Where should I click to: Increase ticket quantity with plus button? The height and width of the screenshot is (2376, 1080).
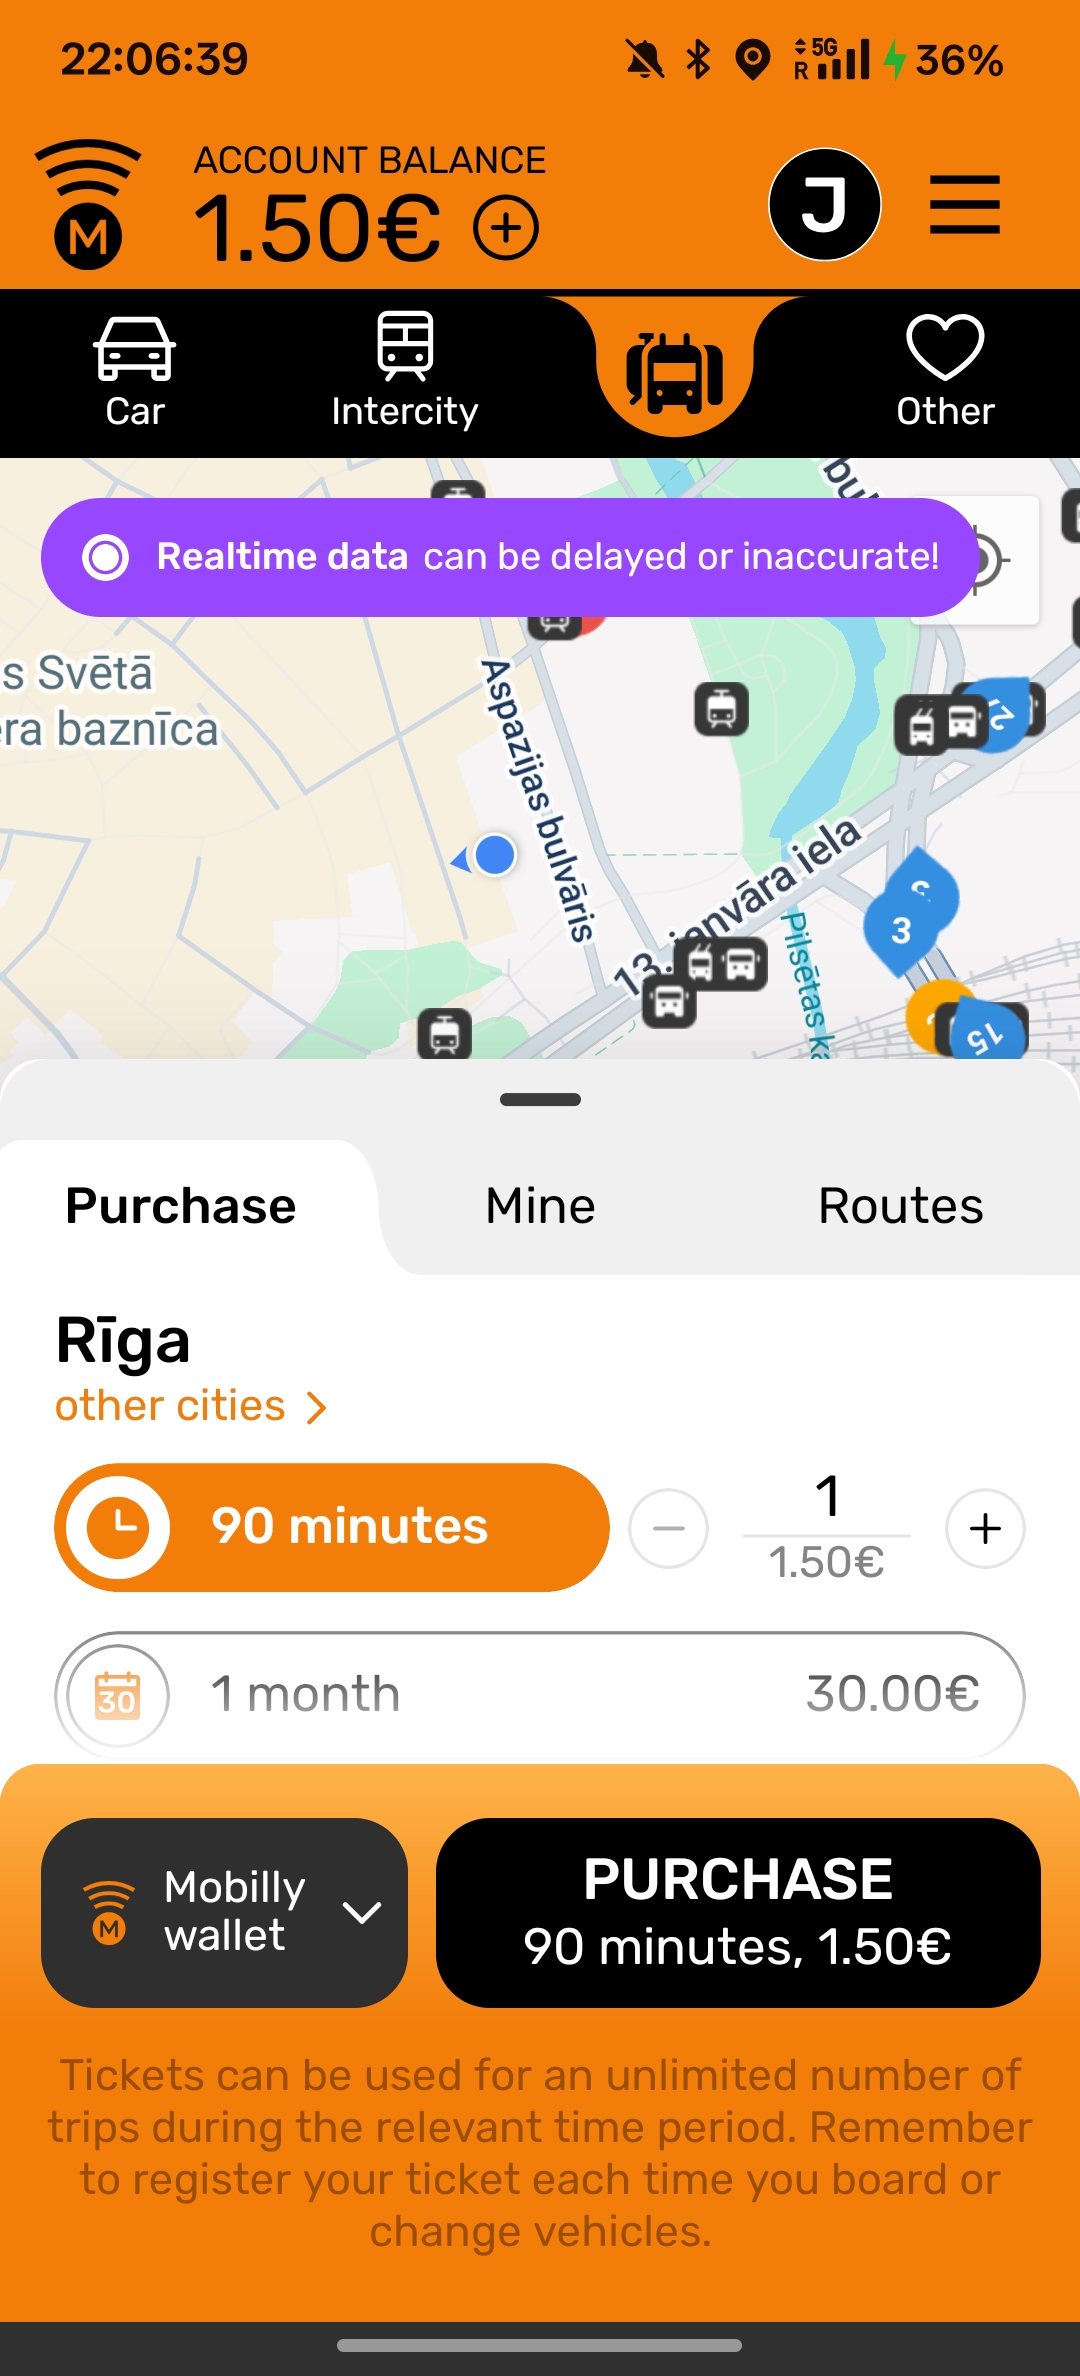(985, 1528)
